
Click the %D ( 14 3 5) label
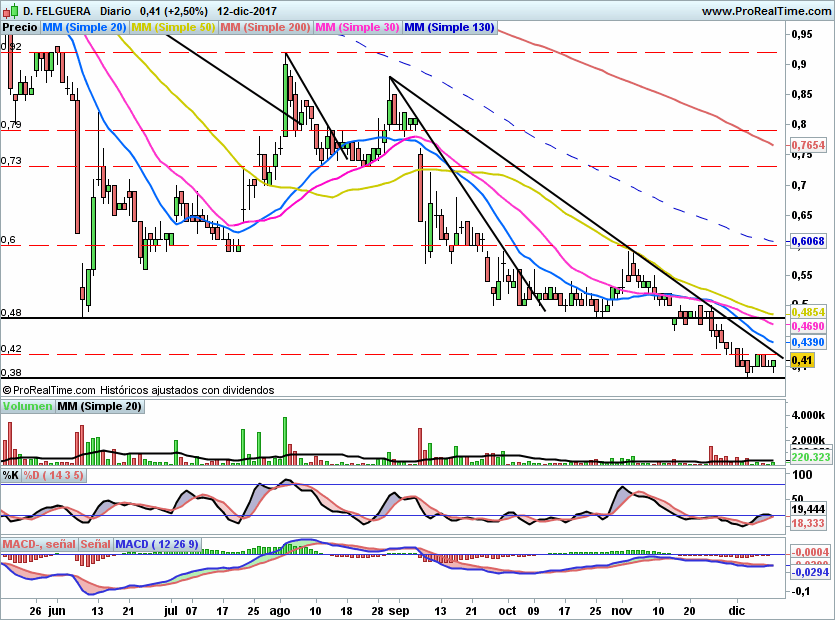[x=53, y=475]
